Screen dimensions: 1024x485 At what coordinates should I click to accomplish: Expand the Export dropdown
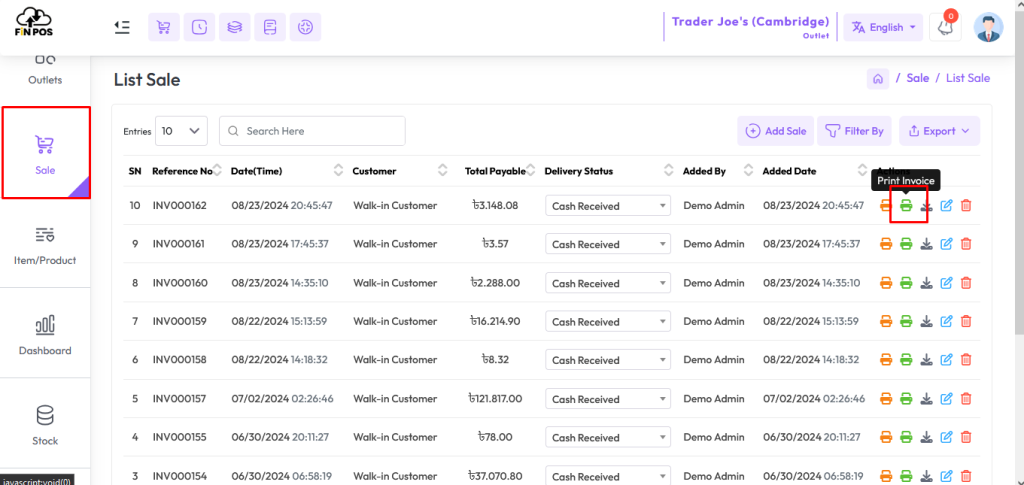939,131
